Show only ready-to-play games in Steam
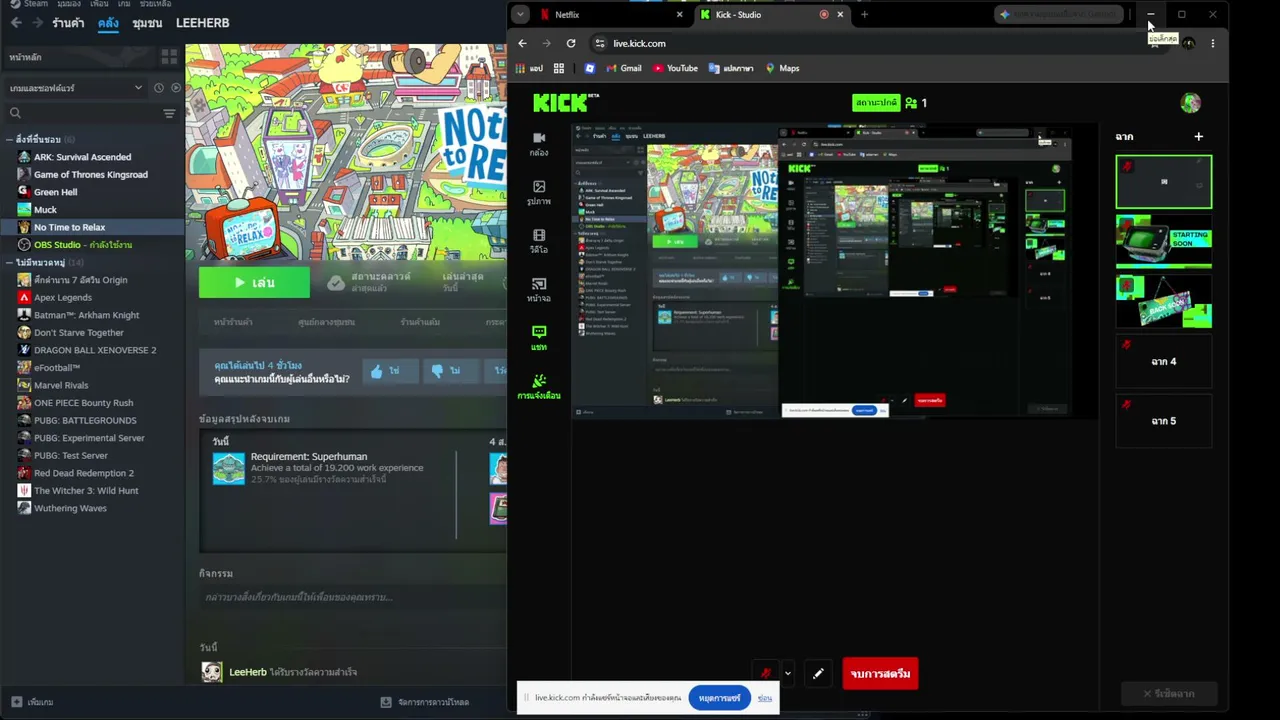 tap(176, 88)
